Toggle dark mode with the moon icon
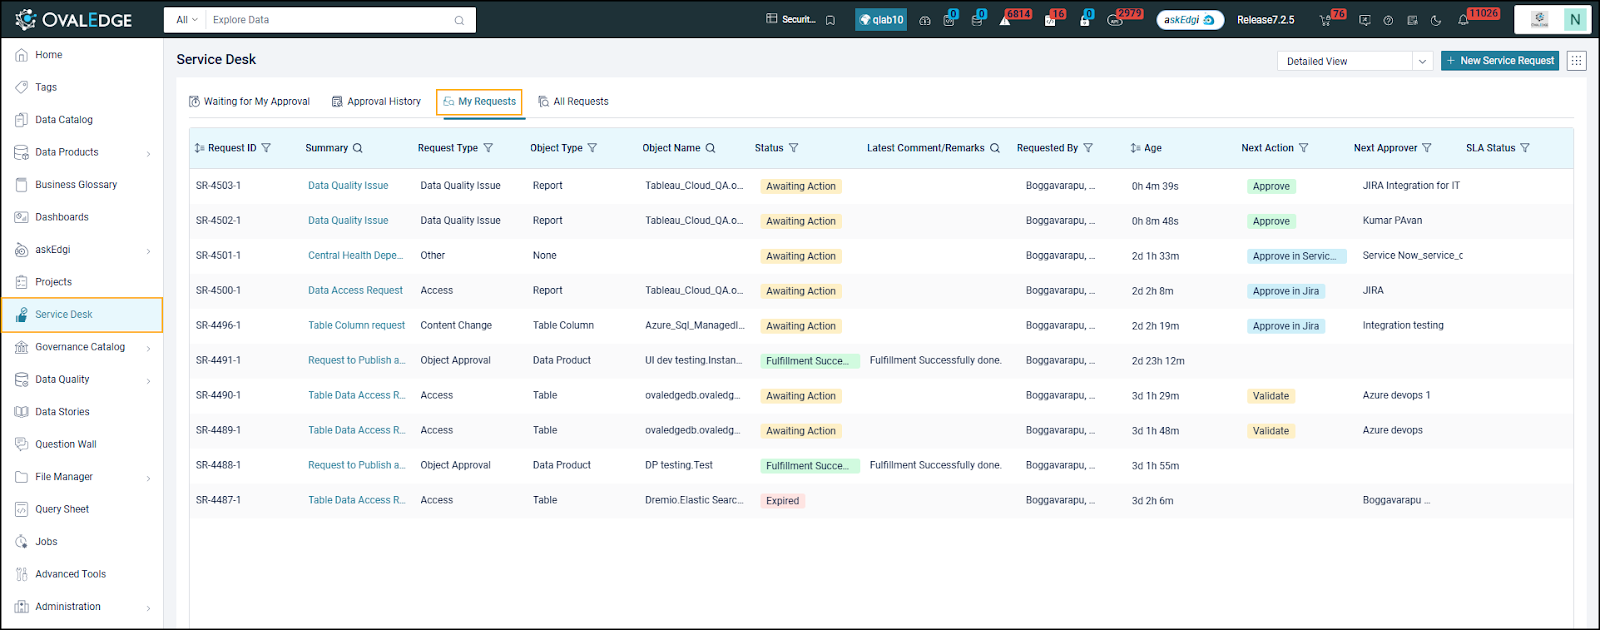The width and height of the screenshot is (1600, 630). point(1436,20)
